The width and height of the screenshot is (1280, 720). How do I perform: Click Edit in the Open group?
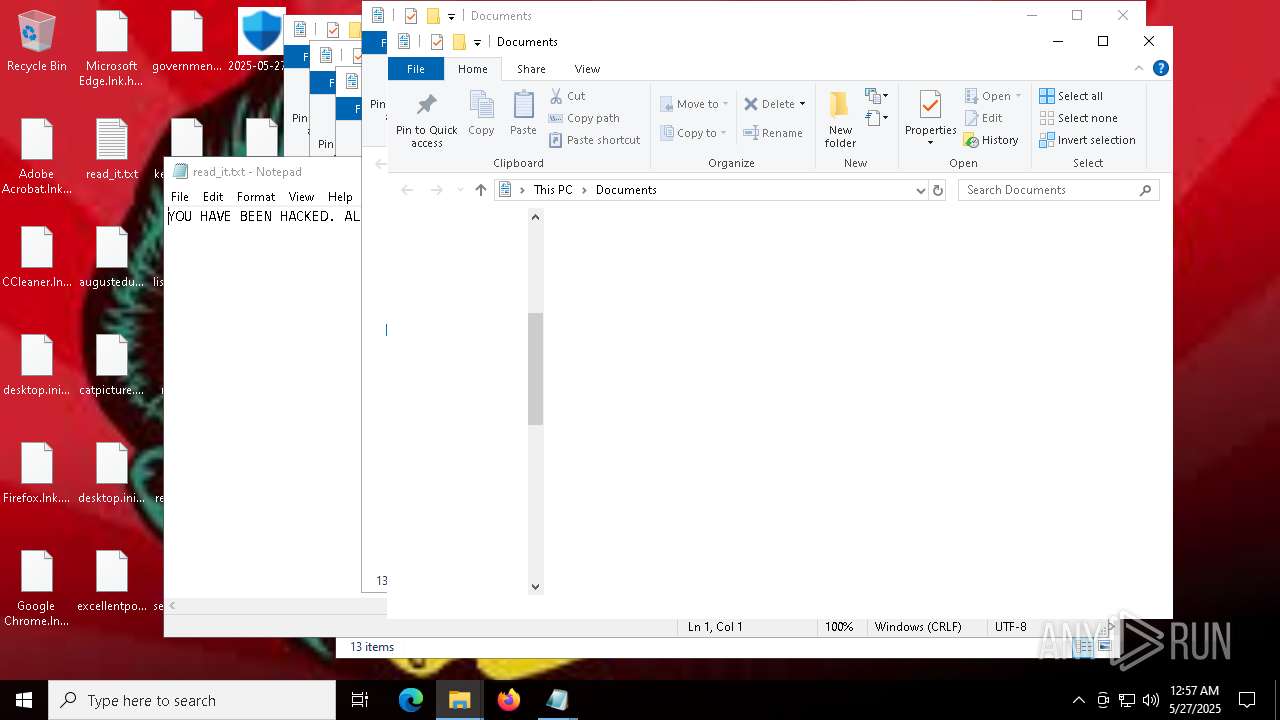[983, 118]
